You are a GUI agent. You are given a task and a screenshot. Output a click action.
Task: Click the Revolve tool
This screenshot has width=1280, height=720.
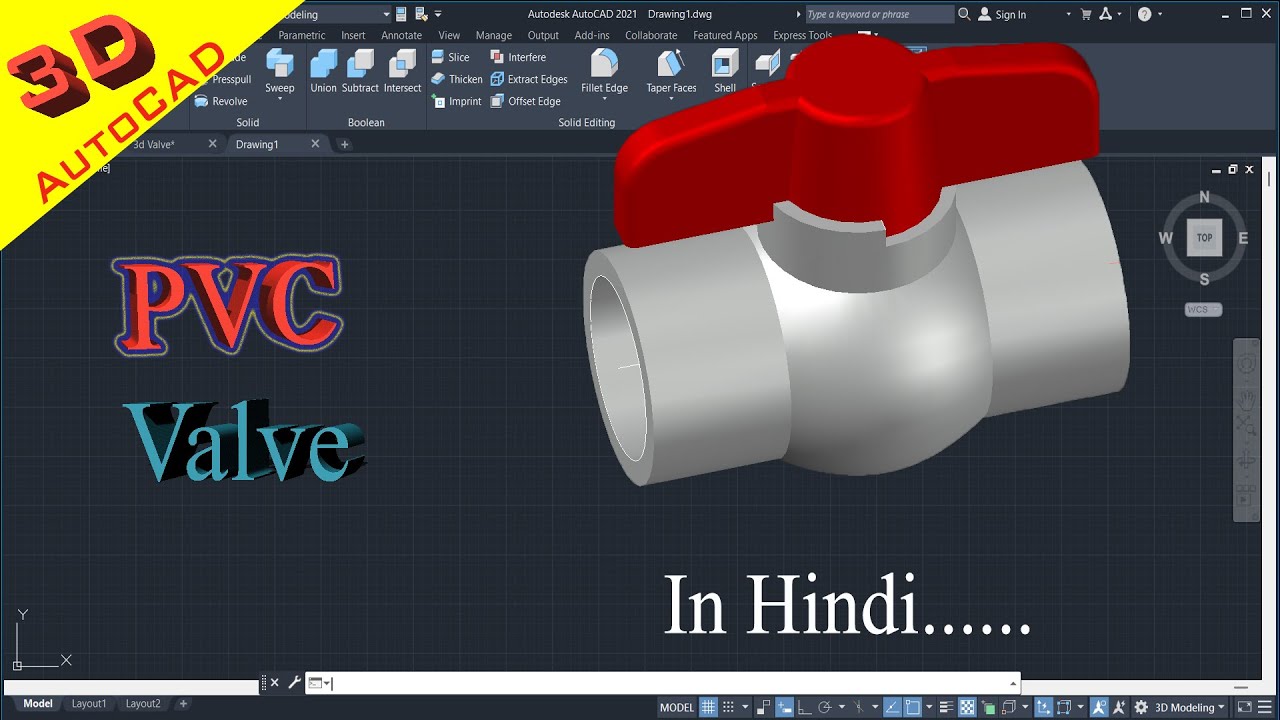(220, 101)
